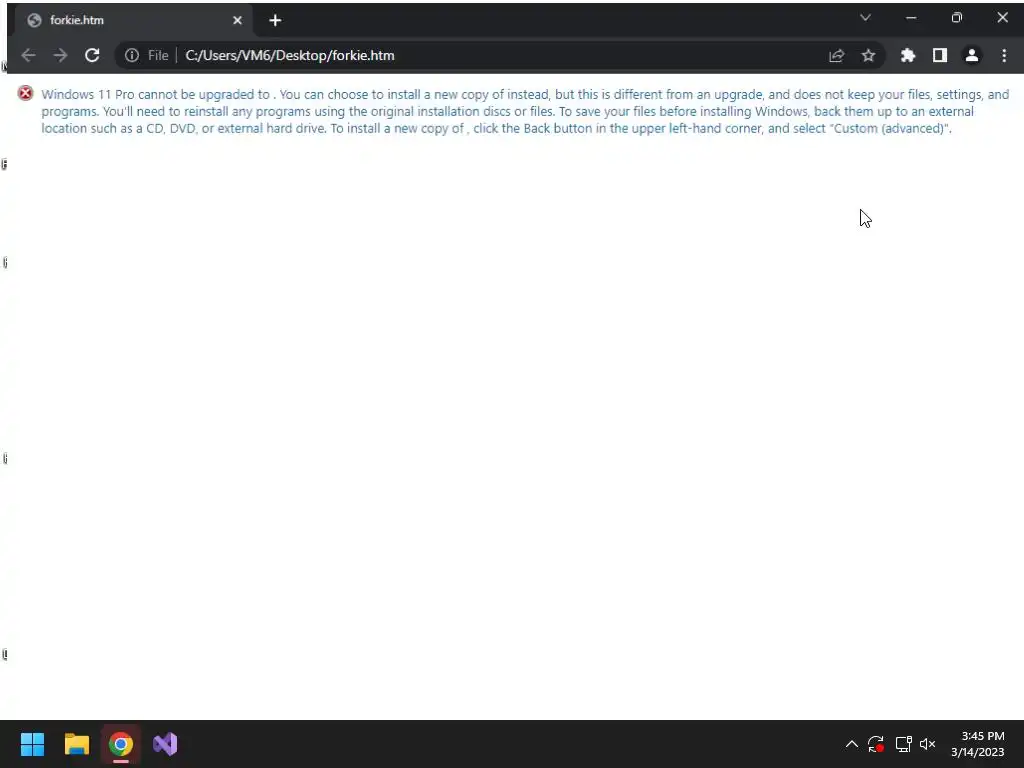The height and width of the screenshot is (768, 1024).
Task: Open Chrome's three-dot menu
Action: [x=1004, y=56]
